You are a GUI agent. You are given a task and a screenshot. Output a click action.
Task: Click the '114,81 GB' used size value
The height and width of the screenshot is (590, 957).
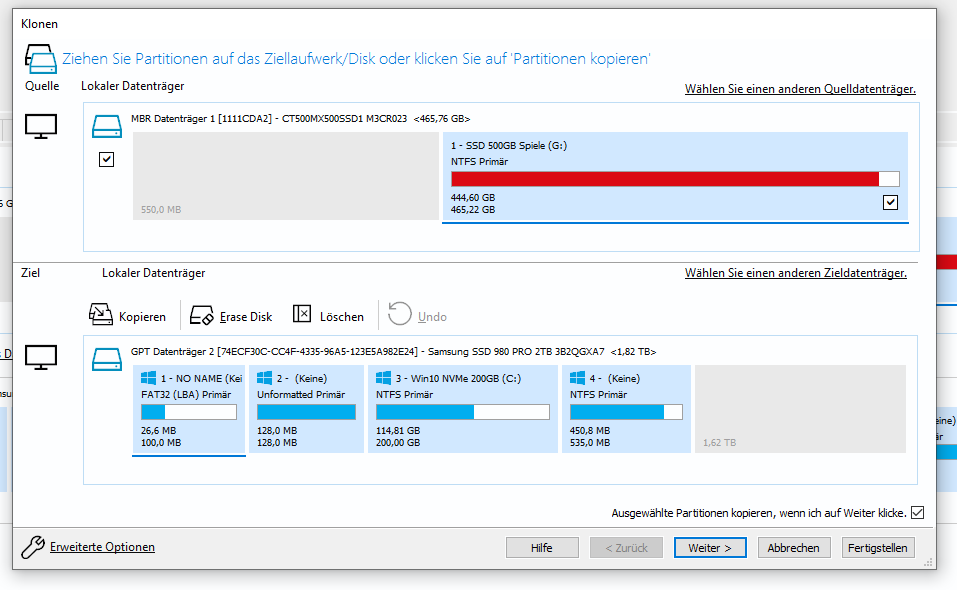[398, 431]
